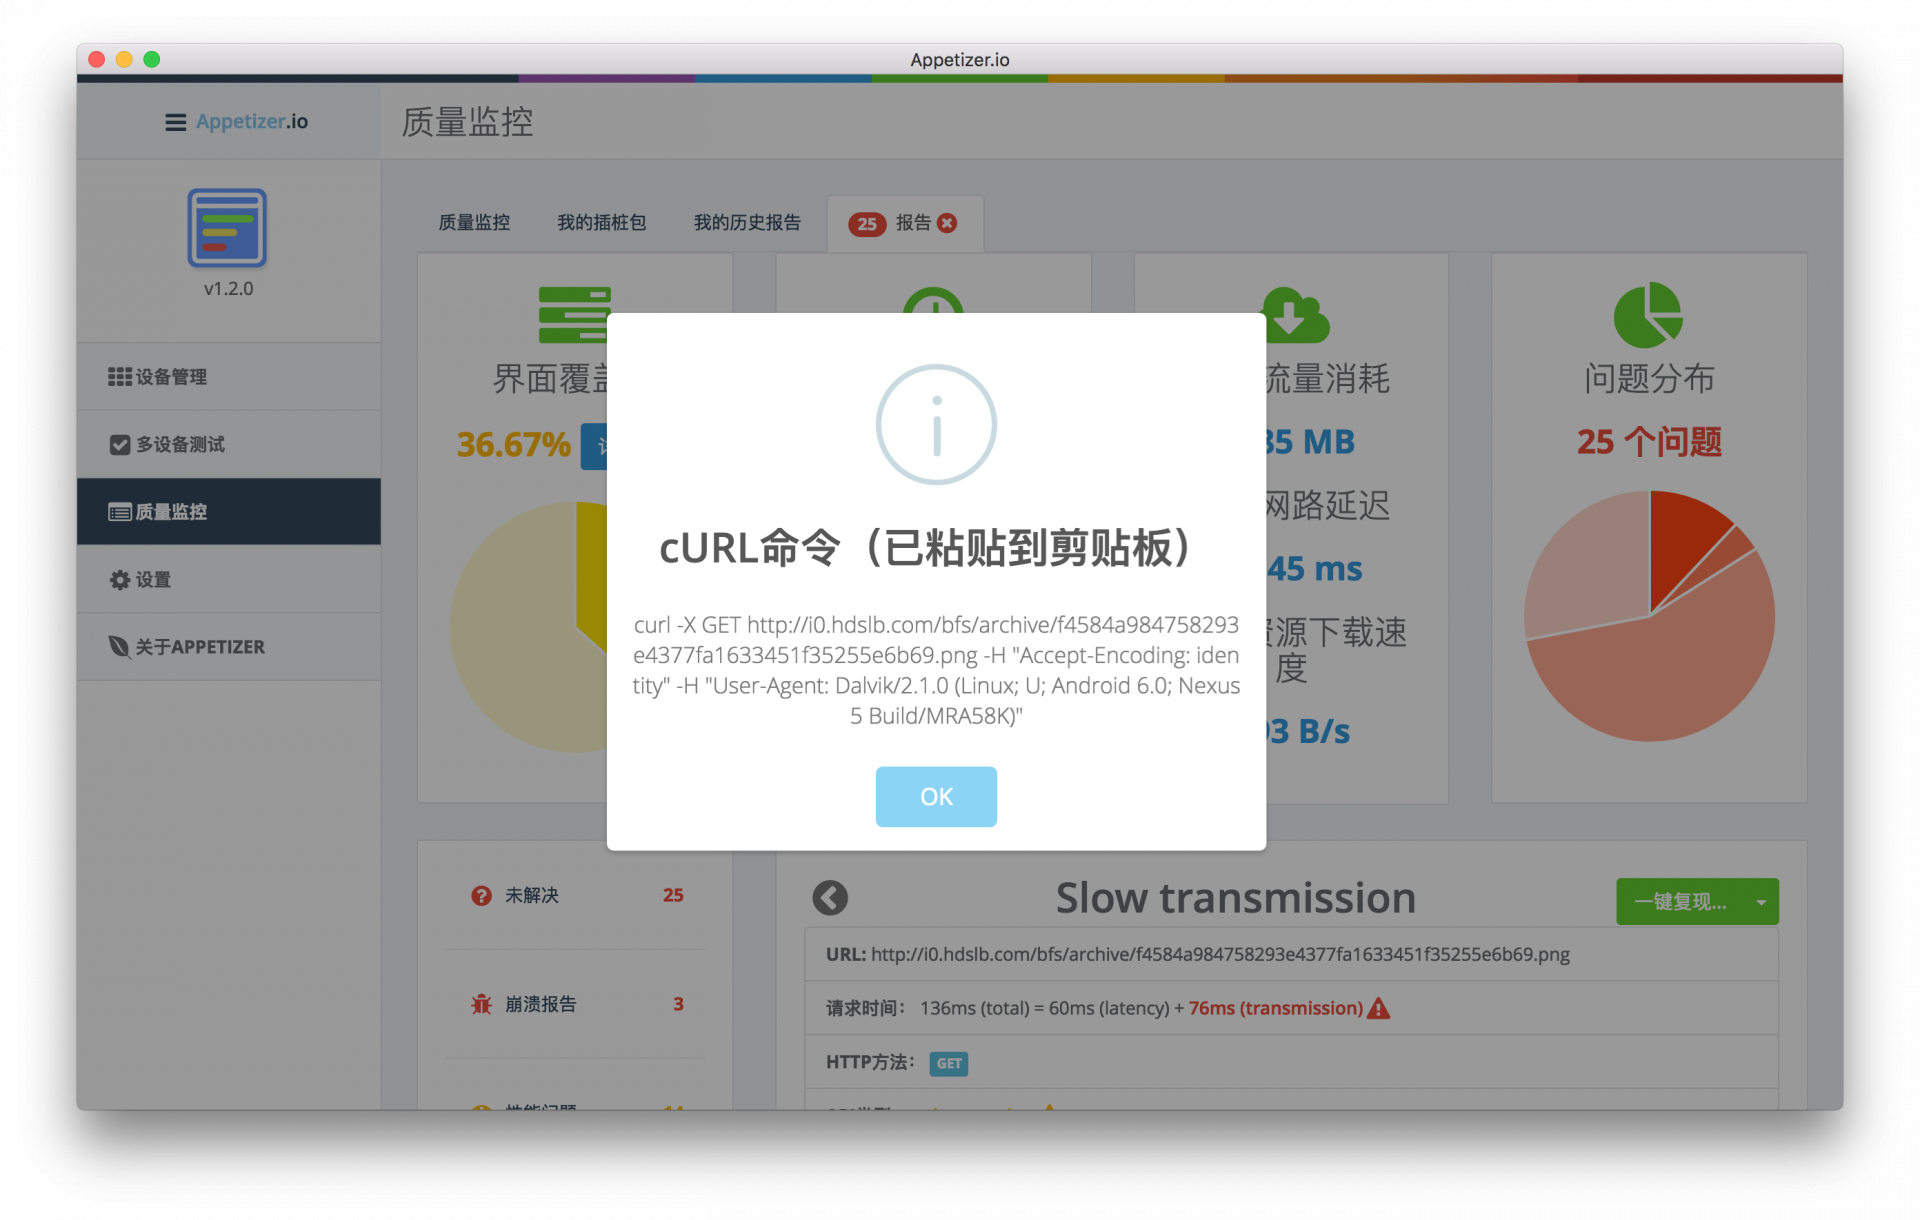Image resolution: width=1920 pixels, height=1220 pixels.
Task: Click the 网路延迟 label
Action: [x=1327, y=505]
